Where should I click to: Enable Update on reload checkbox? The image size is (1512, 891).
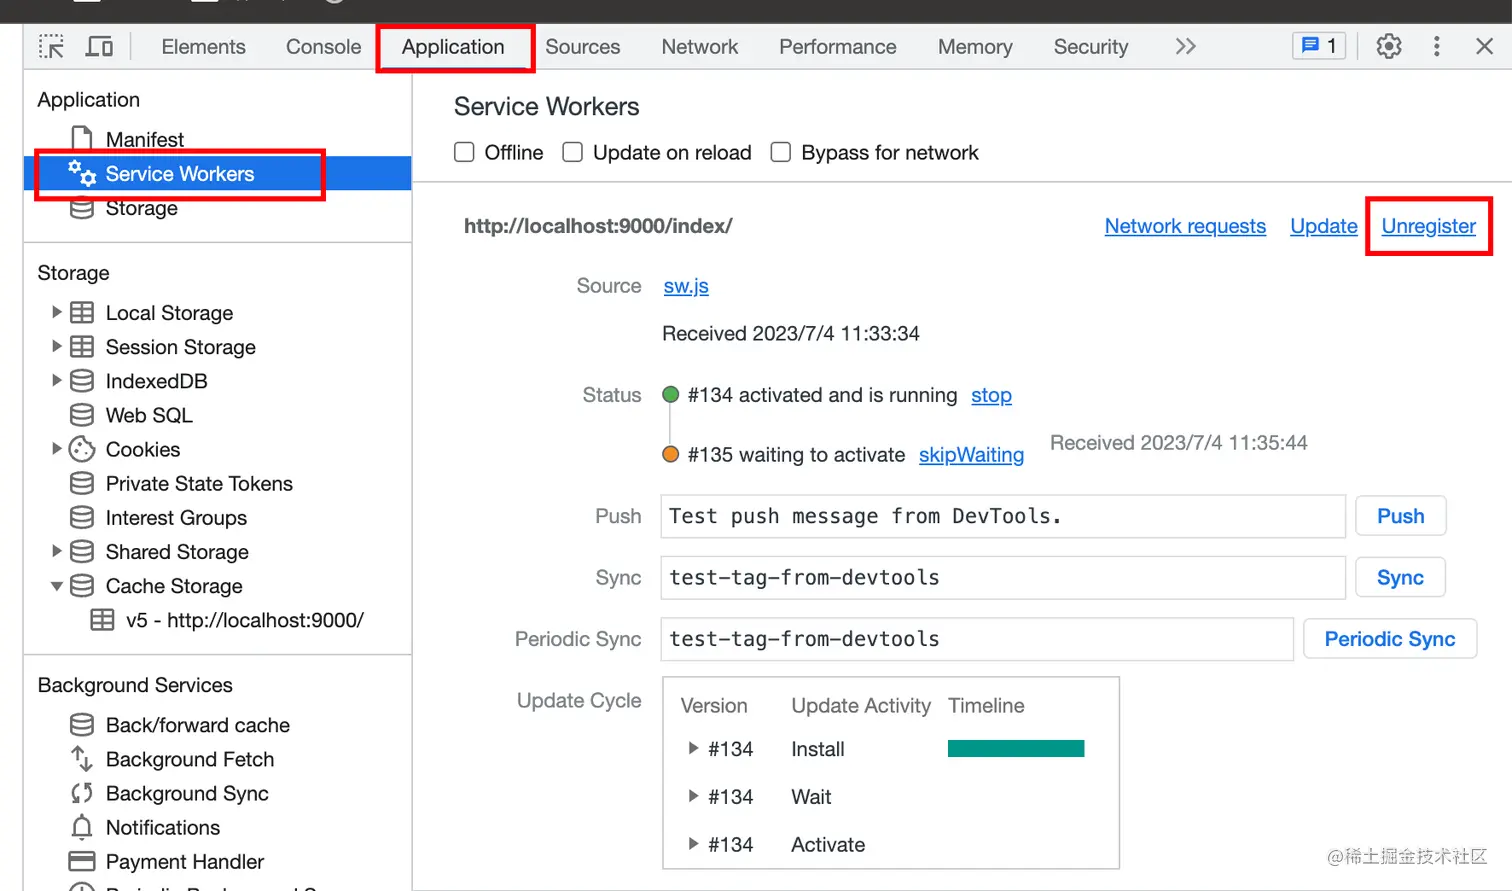[572, 152]
